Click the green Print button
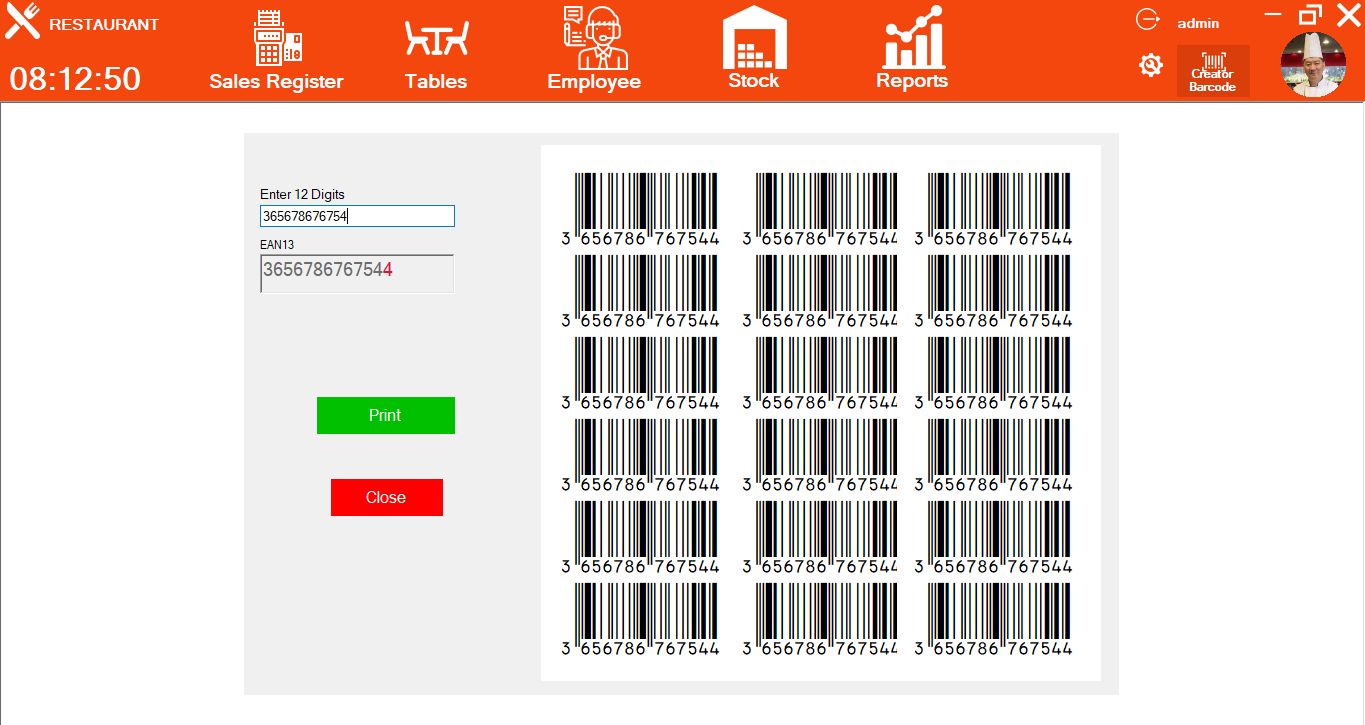1365x725 pixels. coord(386,415)
